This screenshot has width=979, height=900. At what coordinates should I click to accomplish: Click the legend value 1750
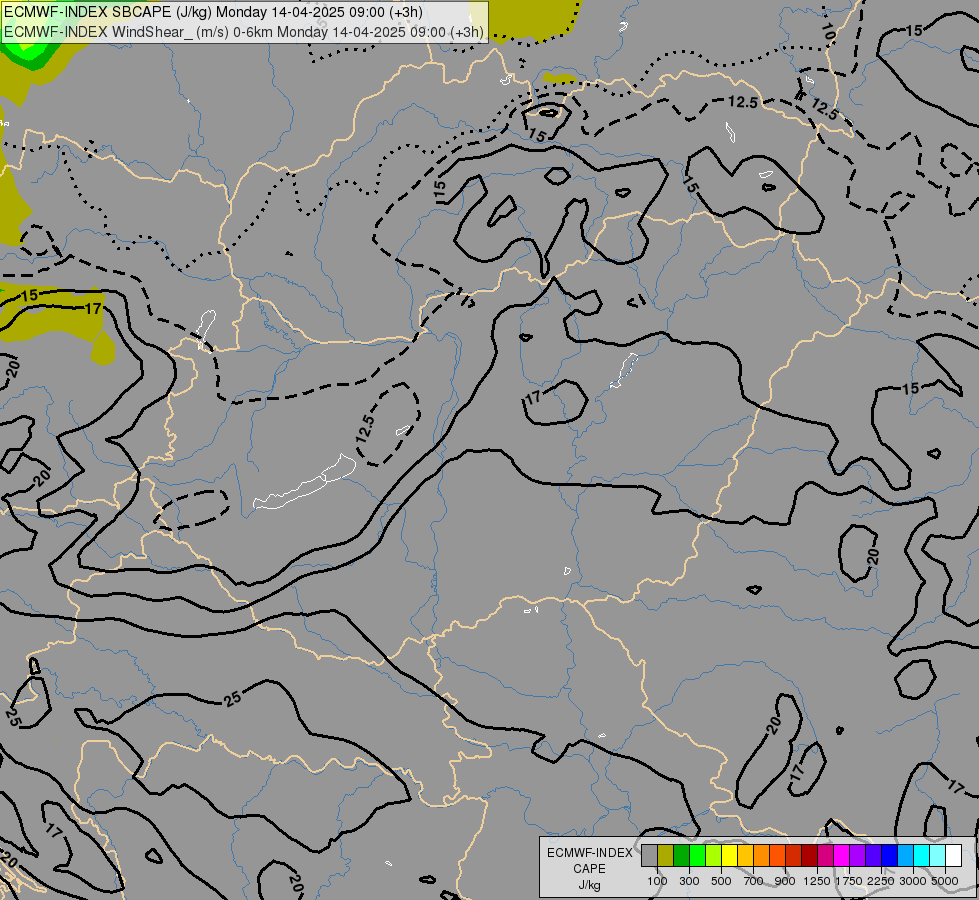(849, 881)
